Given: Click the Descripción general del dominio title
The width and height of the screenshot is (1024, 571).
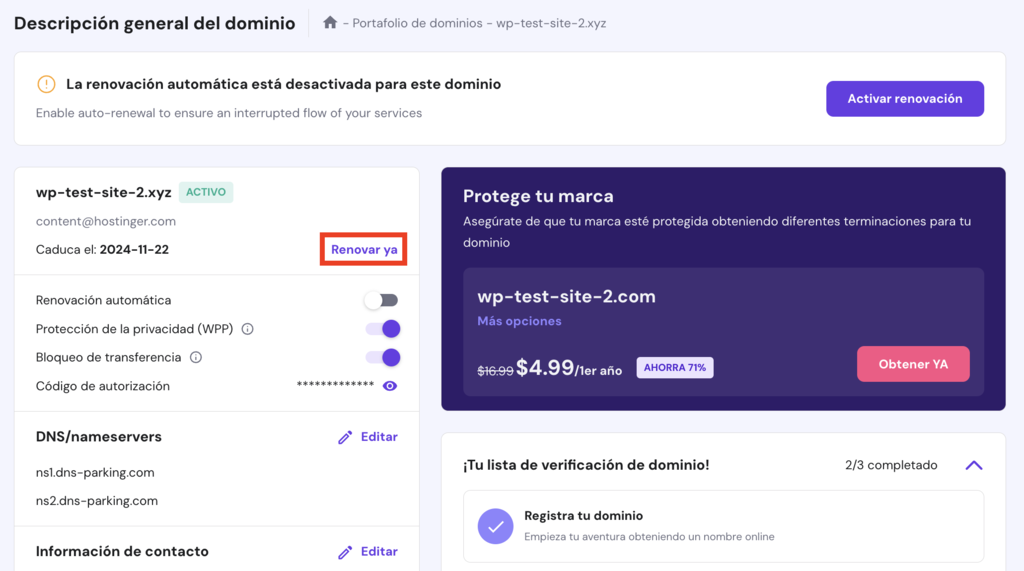Looking at the screenshot, I should [154, 24].
